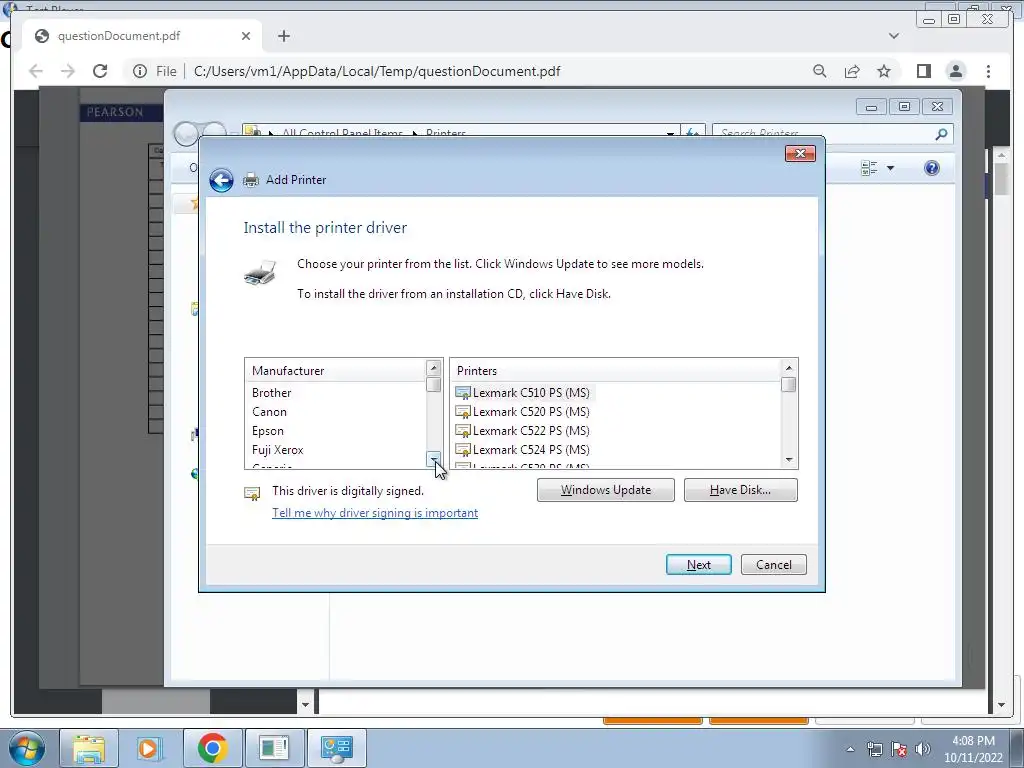Cancel the Add Printer wizard

pyautogui.click(x=774, y=565)
